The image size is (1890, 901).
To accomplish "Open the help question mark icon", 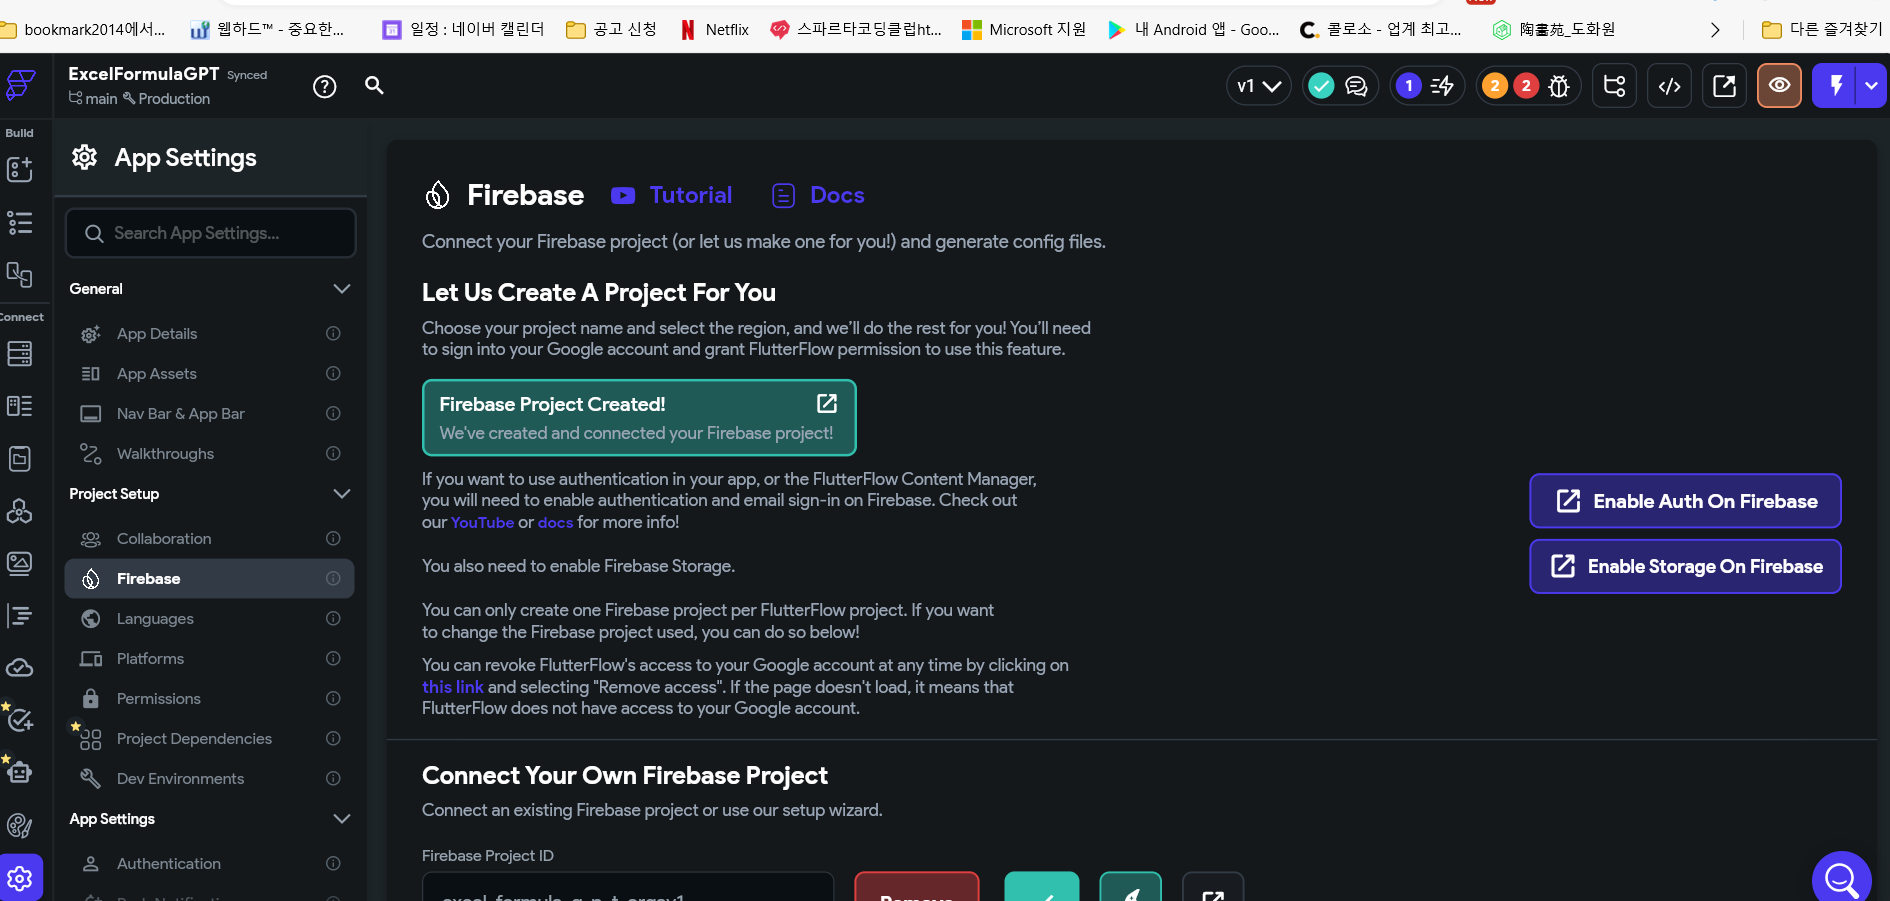I will click(x=324, y=87).
